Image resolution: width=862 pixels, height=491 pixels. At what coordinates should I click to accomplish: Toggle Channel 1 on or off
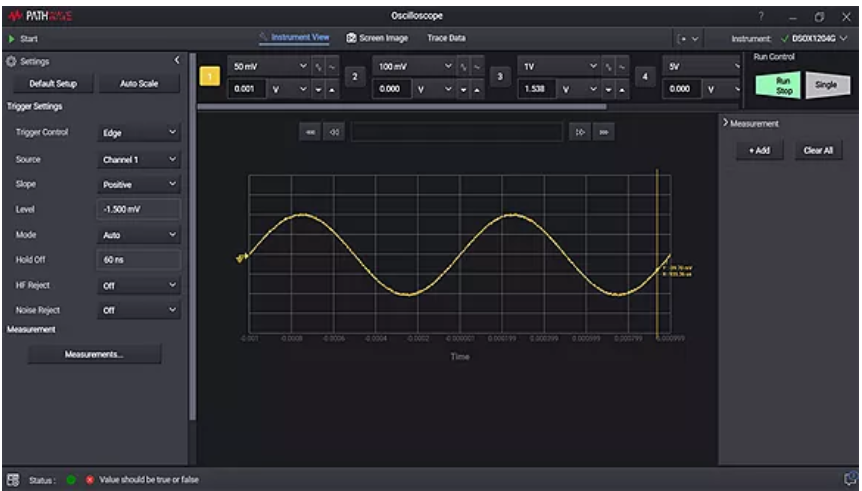click(x=210, y=77)
